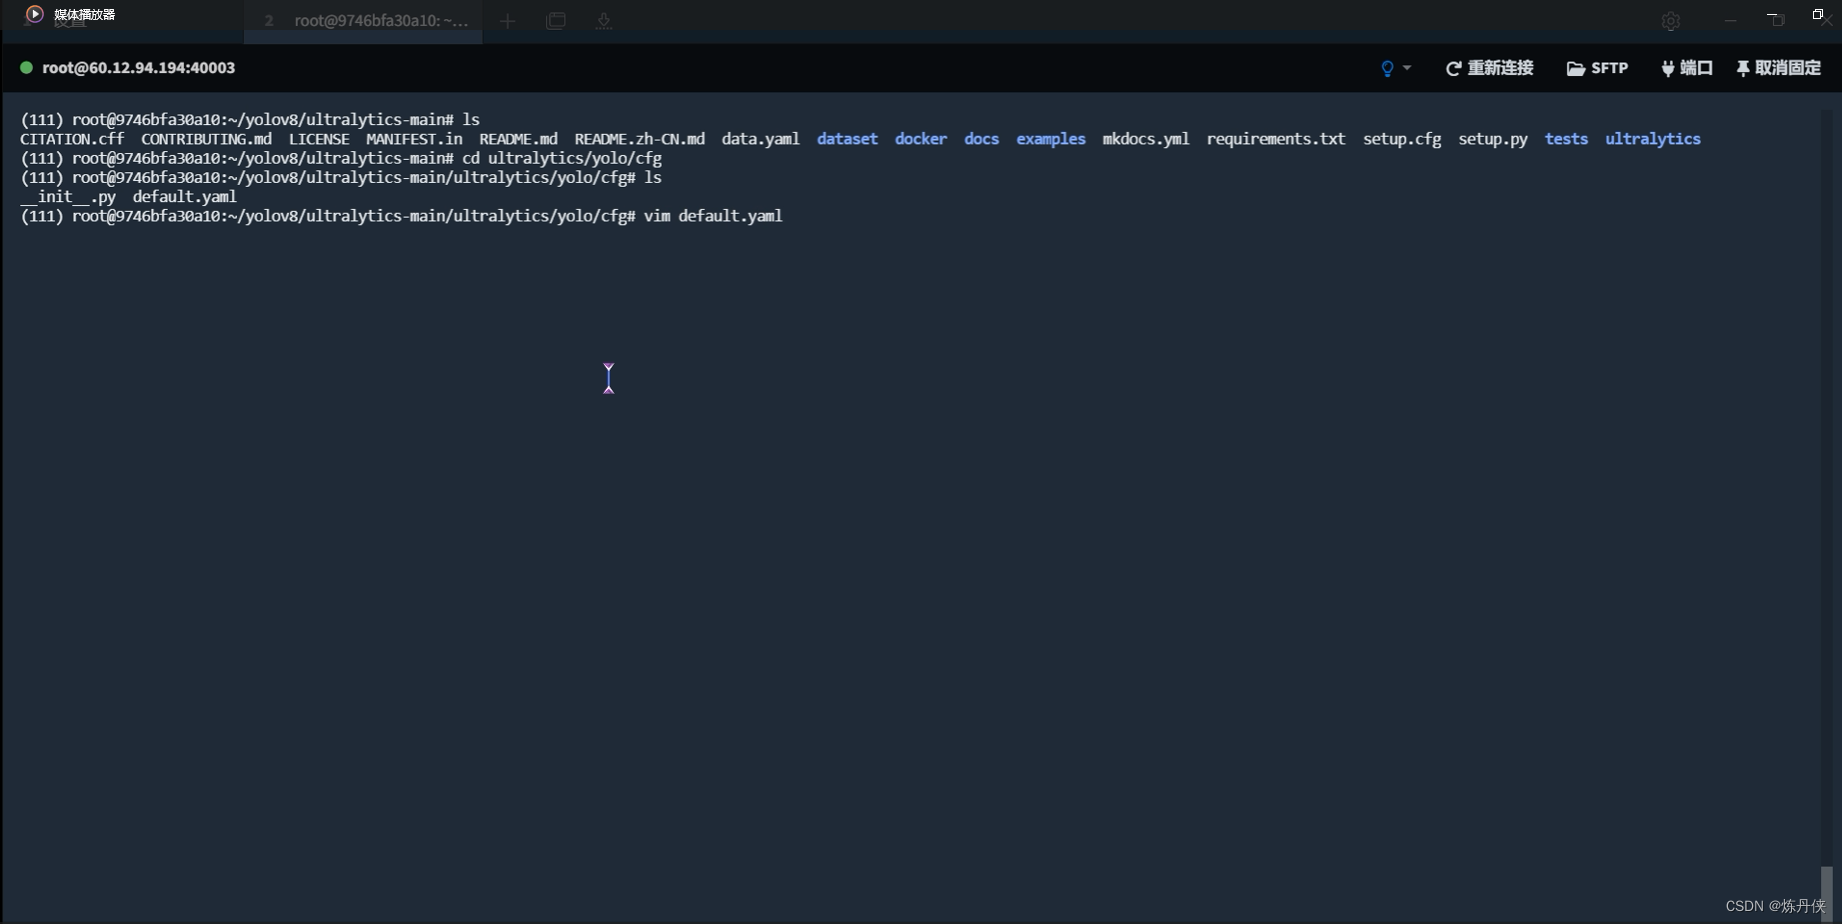Click the __init__.py file name
This screenshot has height=924, width=1842.
[68, 197]
